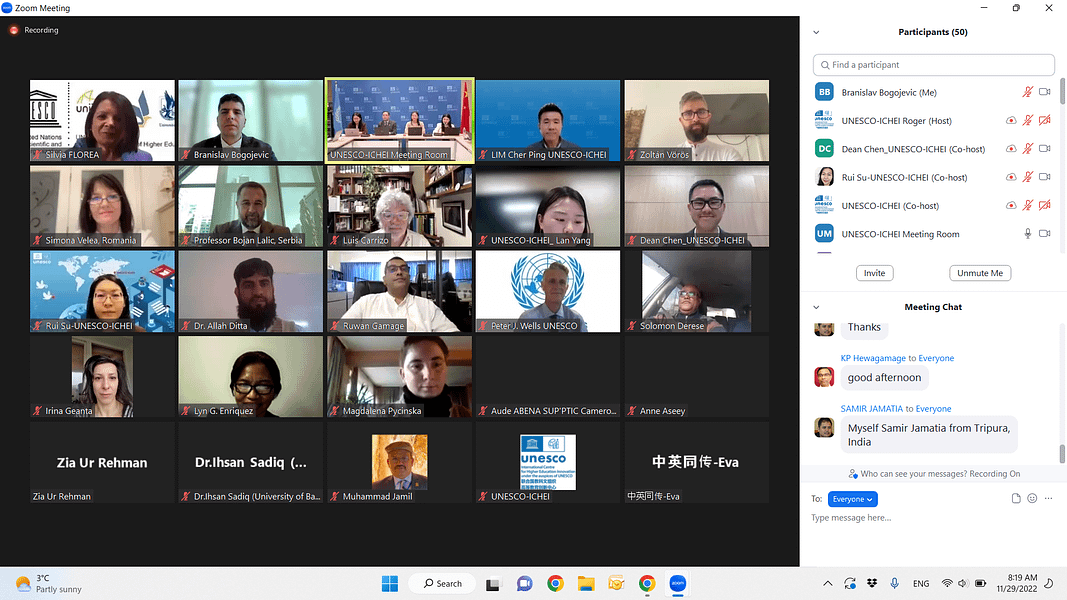Click the camera icon beside Dean Chen_UNESCO-ICHEI
The image size is (1067, 600).
1044,149
